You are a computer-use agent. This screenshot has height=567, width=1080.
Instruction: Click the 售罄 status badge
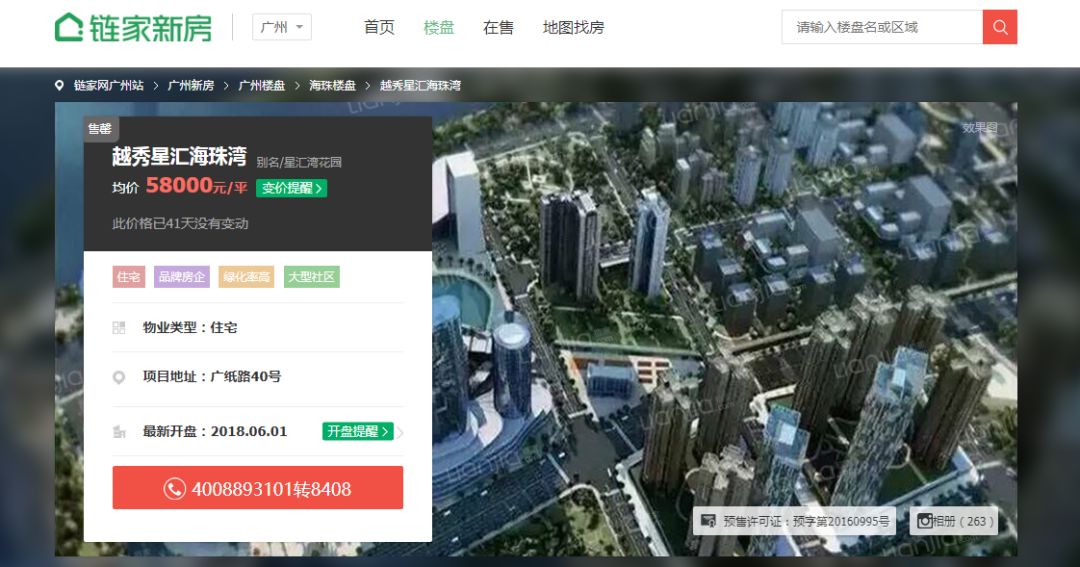coord(101,129)
